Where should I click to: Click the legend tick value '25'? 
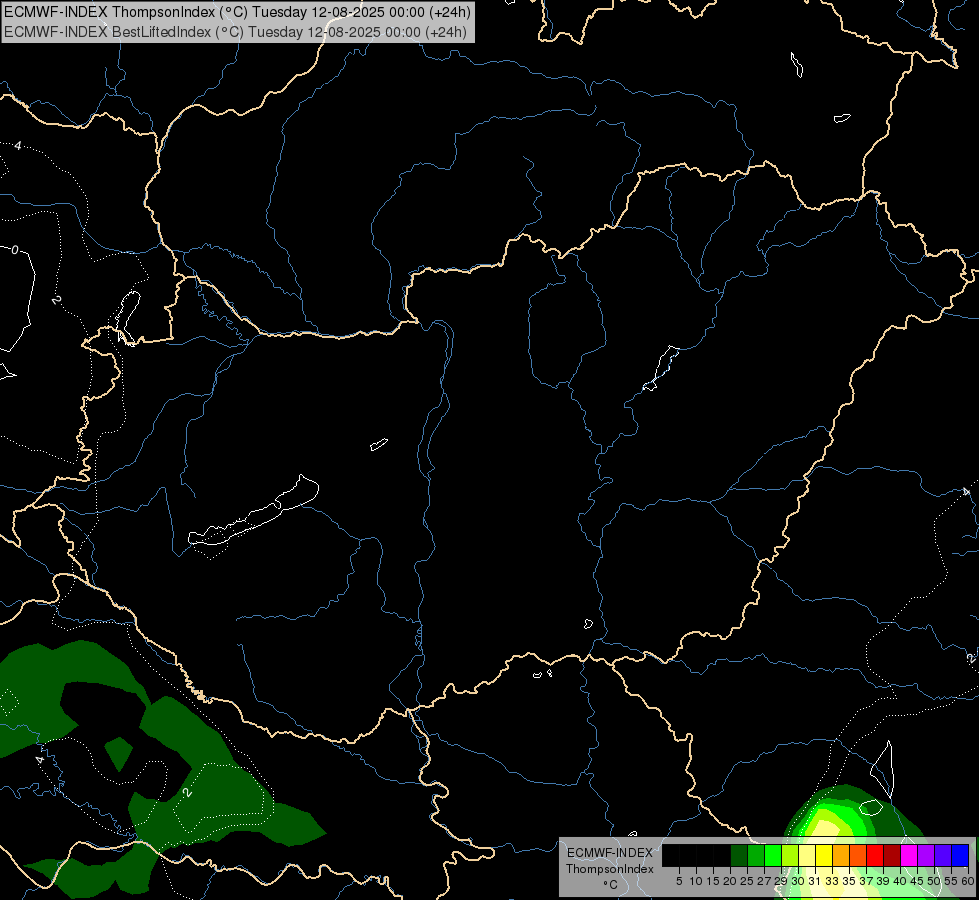click(x=747, y=881)
